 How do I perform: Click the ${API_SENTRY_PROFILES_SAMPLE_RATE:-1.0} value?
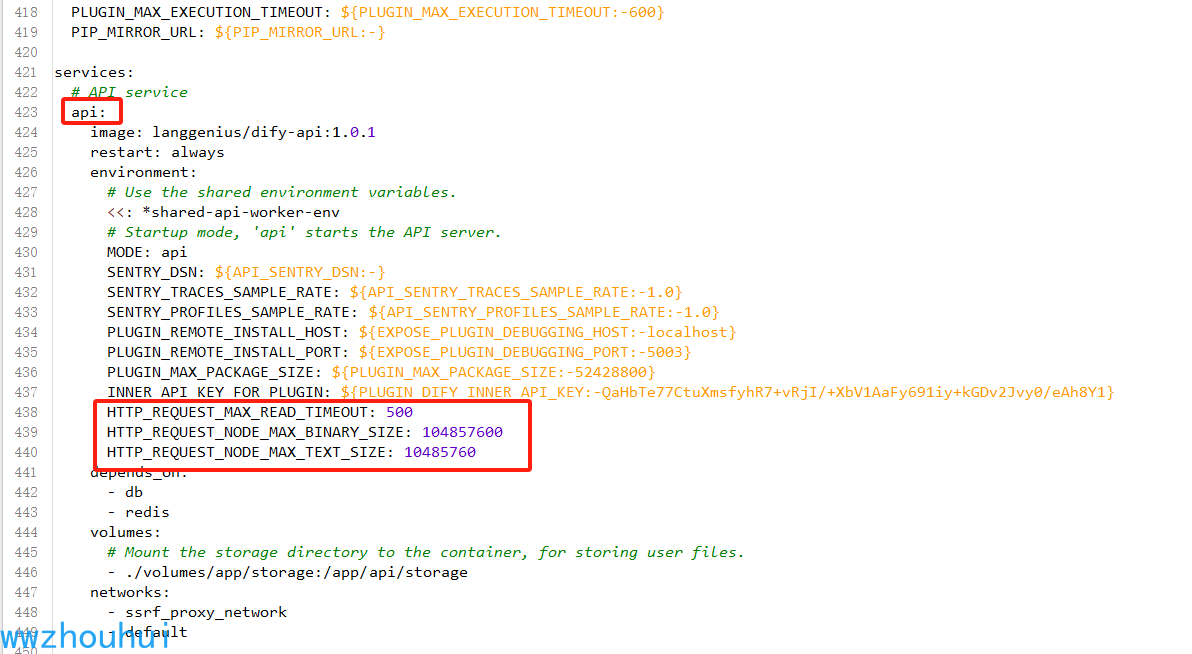point(544,313)
